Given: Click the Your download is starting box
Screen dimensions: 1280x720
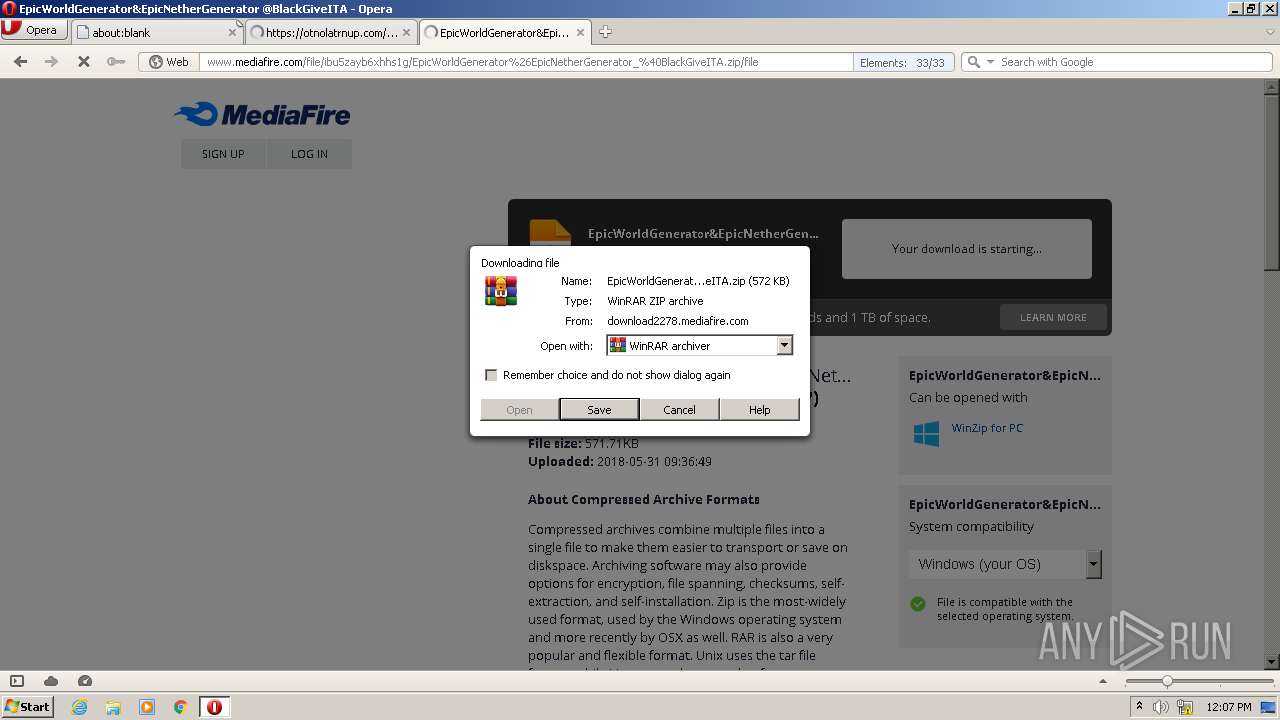Looking at the screenshot, I should tap(966, 249).
